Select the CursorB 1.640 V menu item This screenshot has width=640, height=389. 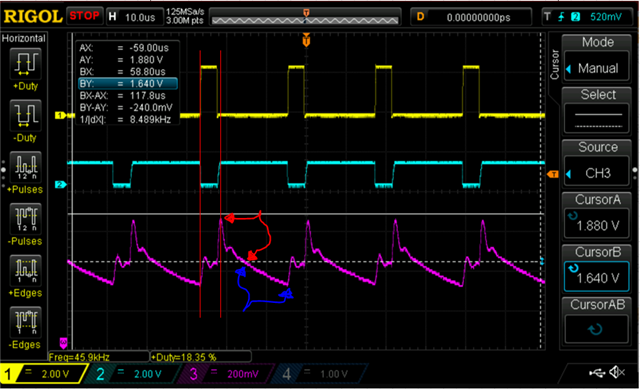click(x=597, y=270)
